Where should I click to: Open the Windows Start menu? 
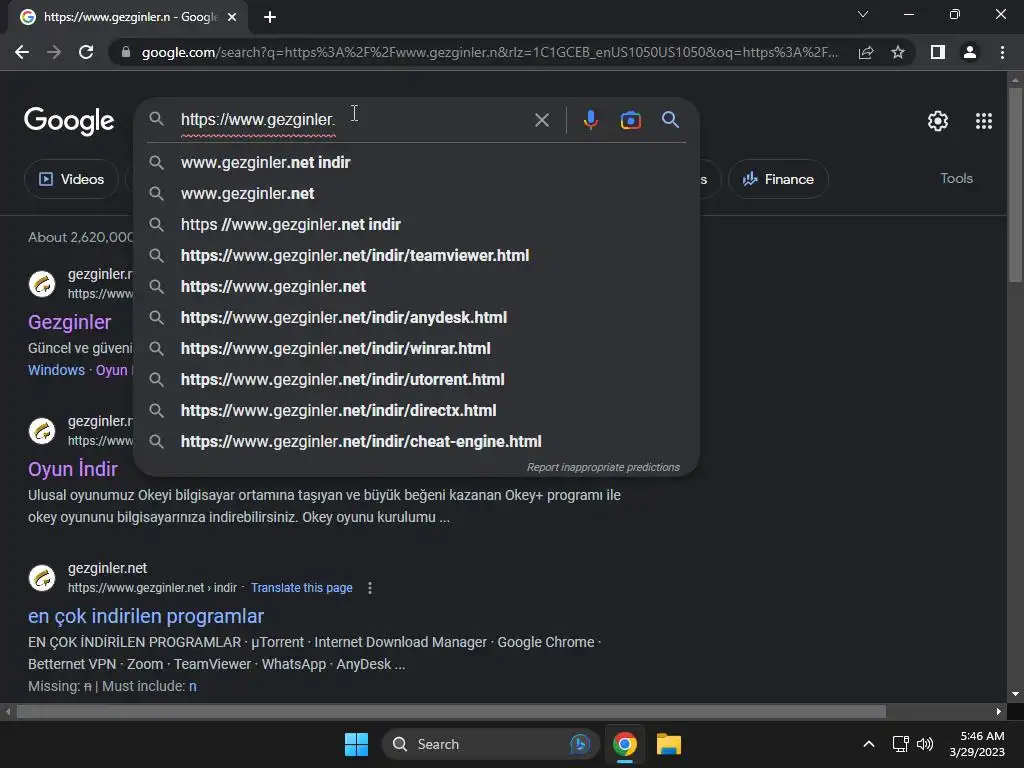click(x=356, y=744)
